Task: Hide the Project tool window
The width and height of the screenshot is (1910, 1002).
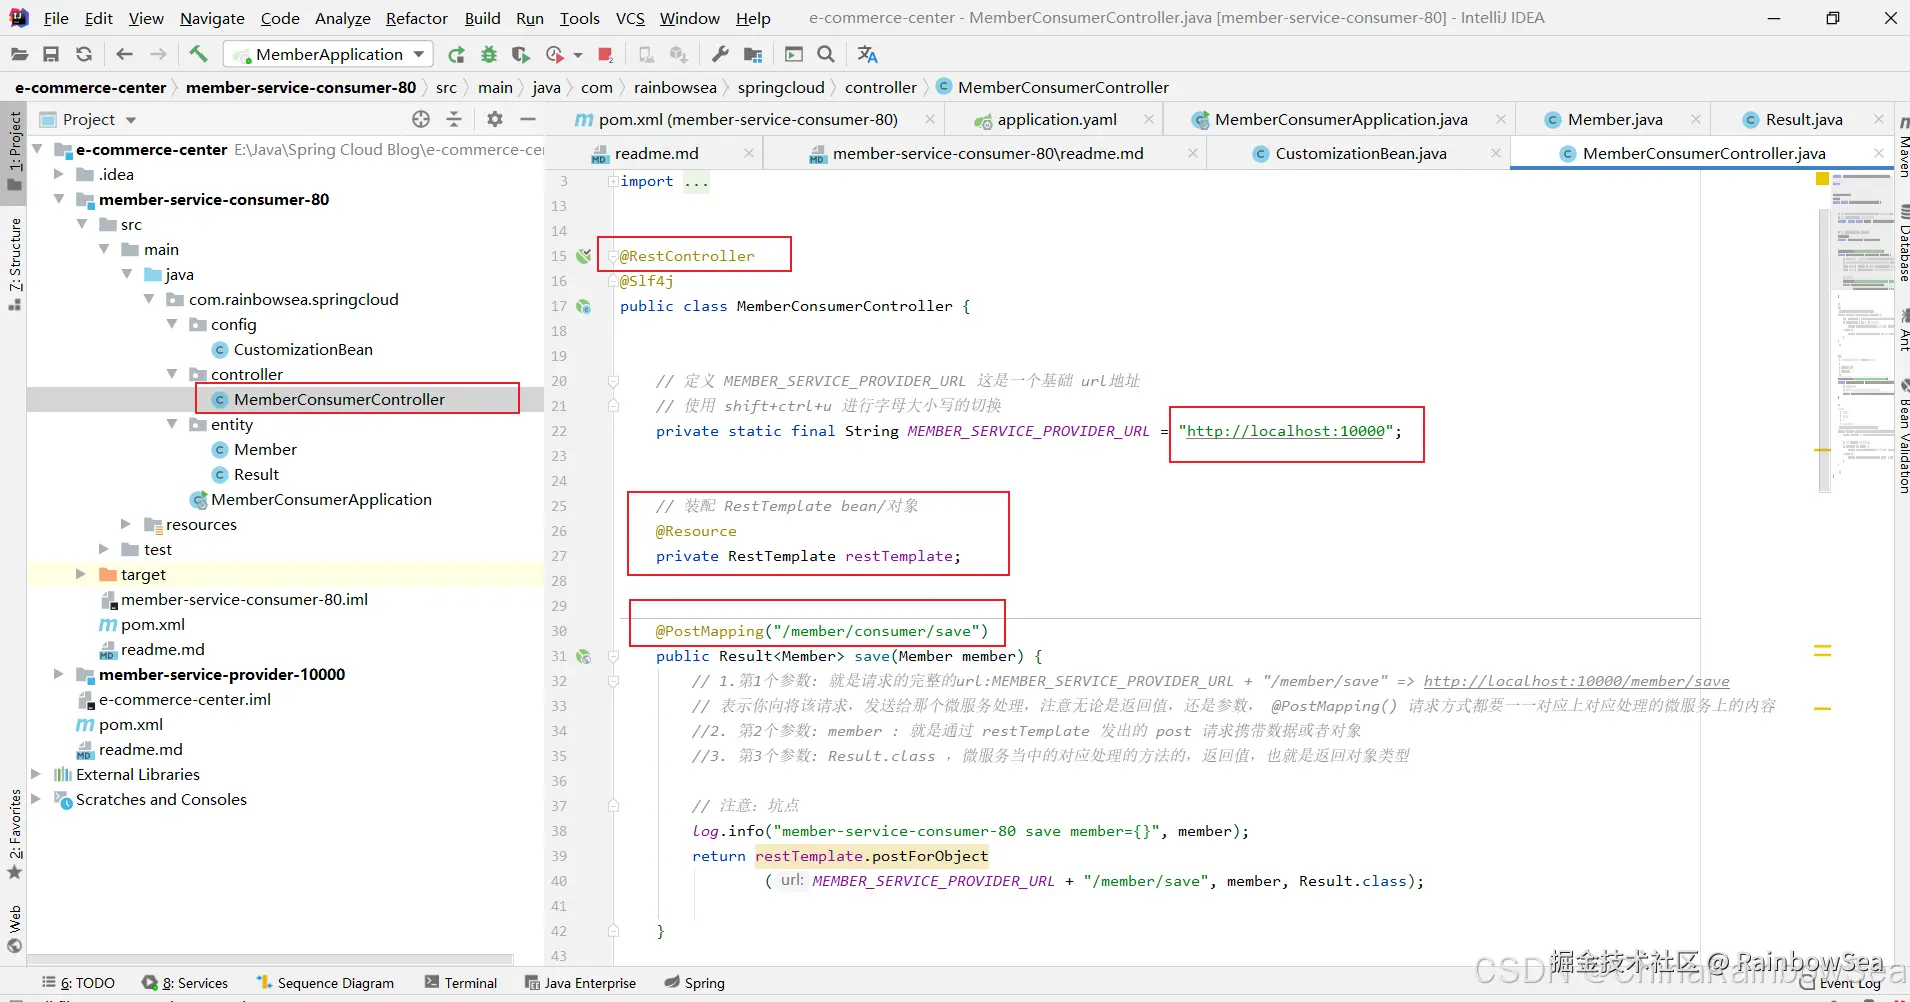Action: (x=528, y=119)
